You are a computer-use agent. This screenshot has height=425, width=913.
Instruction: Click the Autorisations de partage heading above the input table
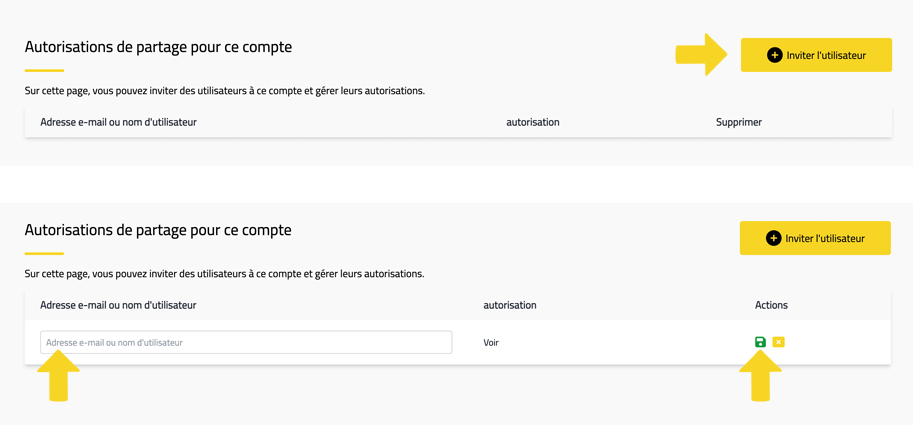(x=158, y=230)
